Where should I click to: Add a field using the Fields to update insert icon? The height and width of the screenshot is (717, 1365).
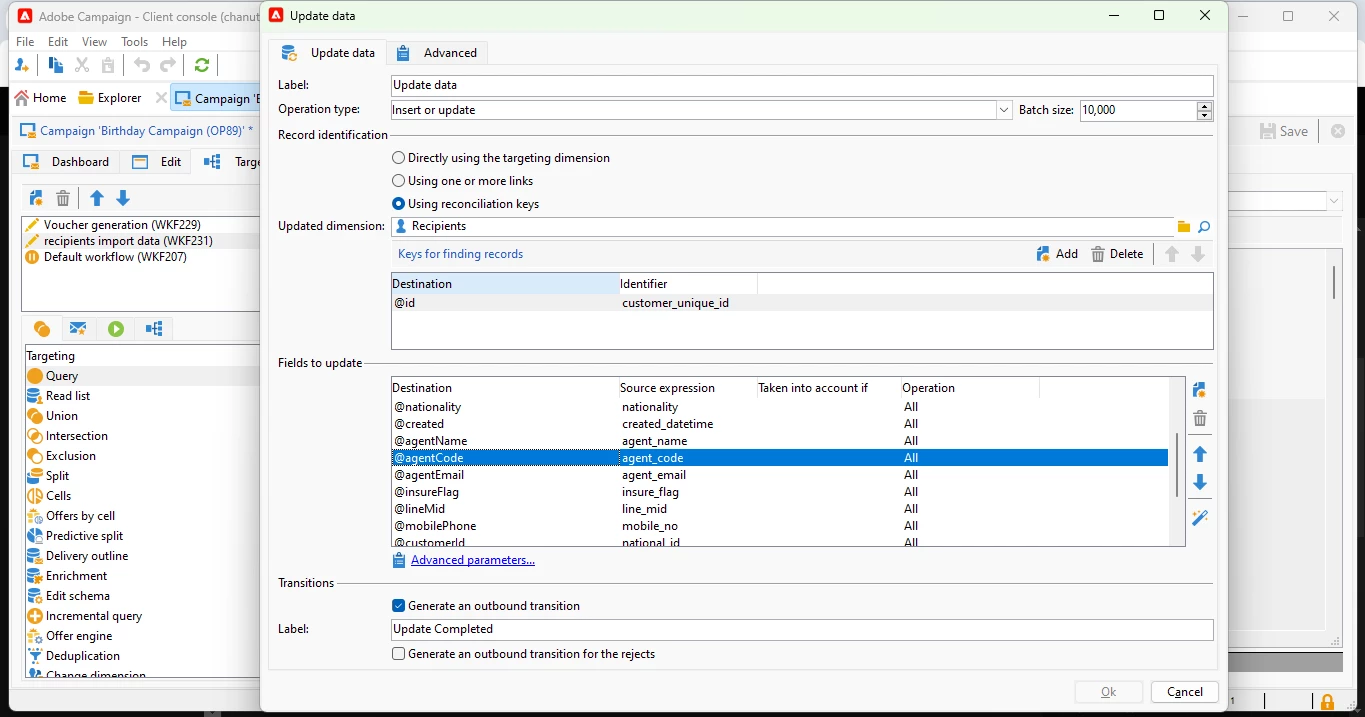(1200, 390)
